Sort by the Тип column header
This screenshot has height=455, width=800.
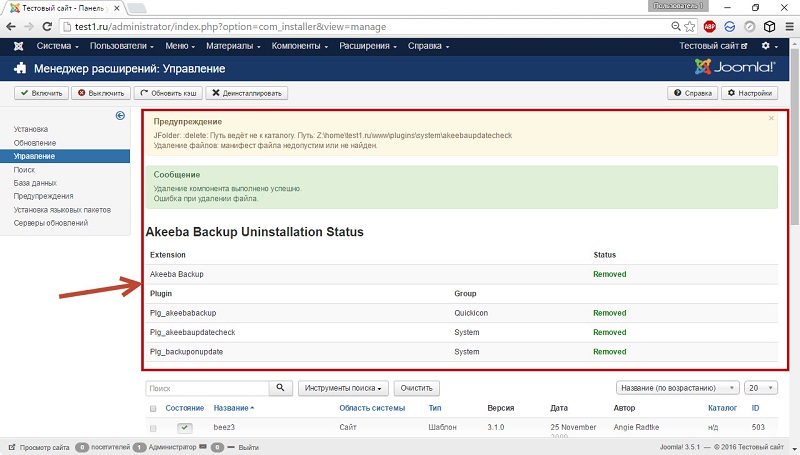coord(435,408)
